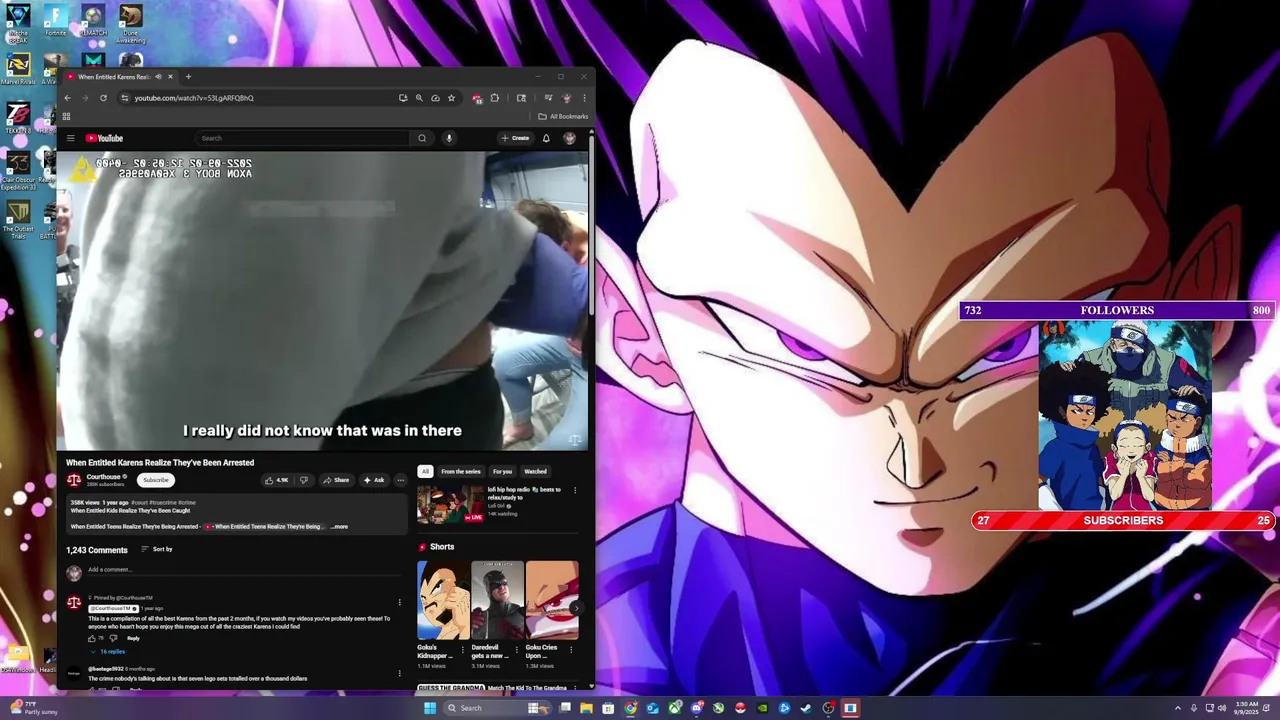Click the Chrome address bar URL

pyautogui.click(x=194, y=98)
